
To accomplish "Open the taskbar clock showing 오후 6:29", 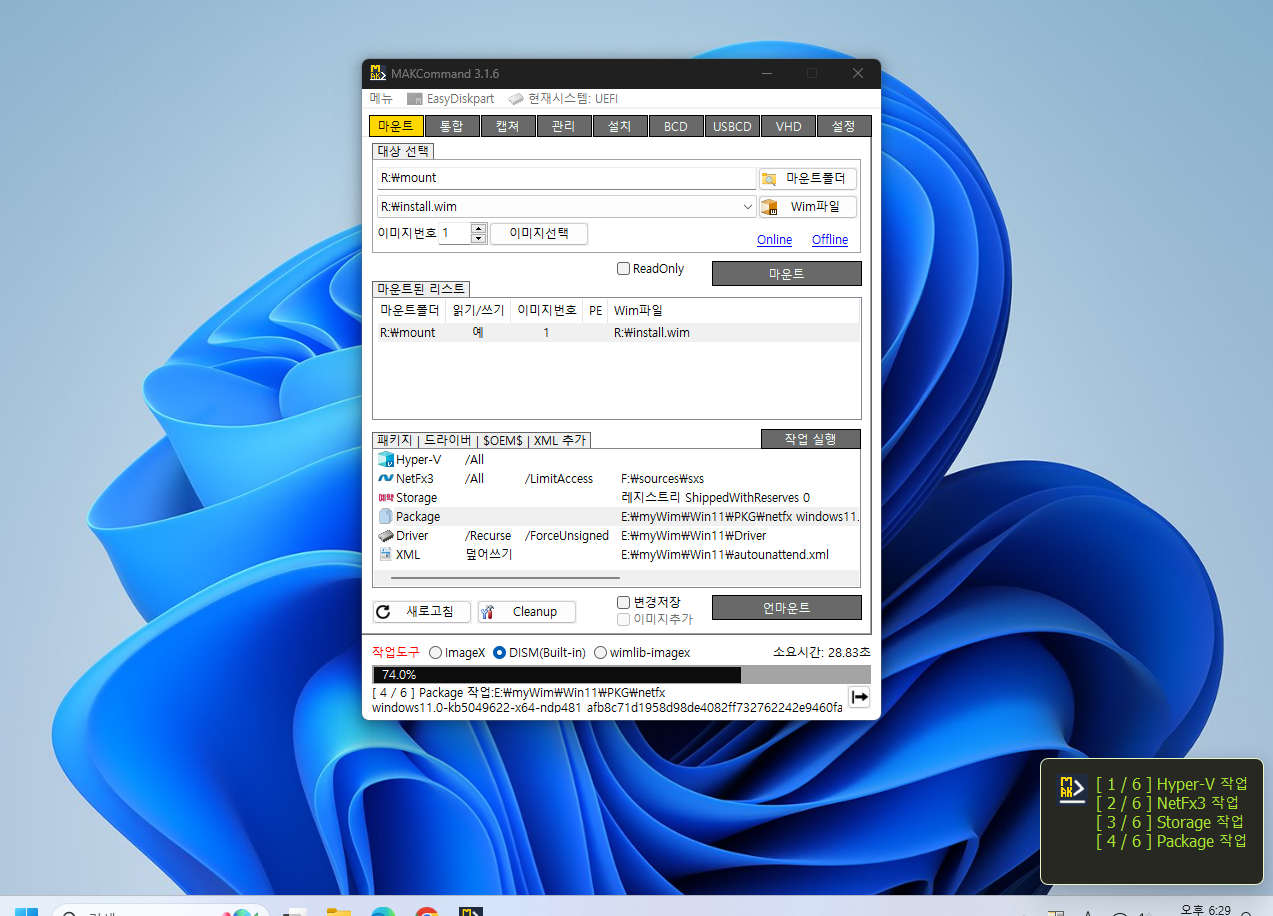I will point(1205,910).
